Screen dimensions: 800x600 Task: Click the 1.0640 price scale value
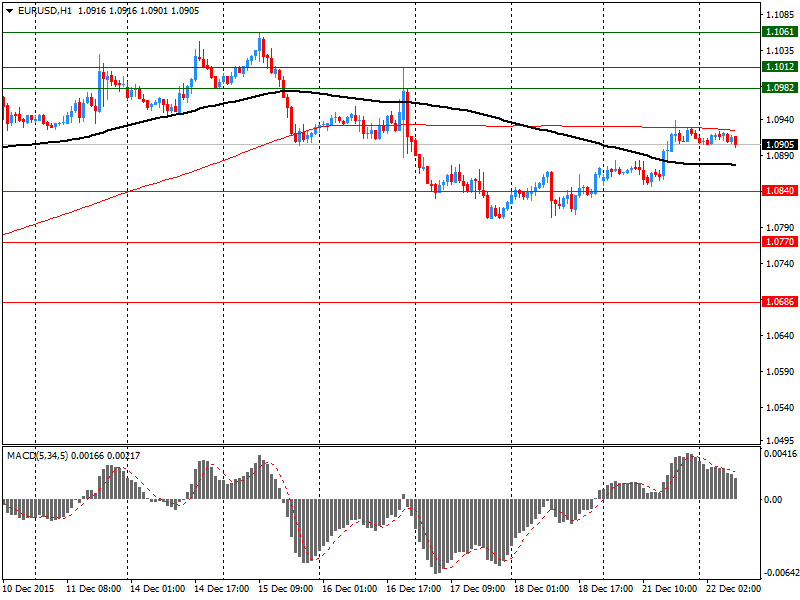click(x=780, y=335)
